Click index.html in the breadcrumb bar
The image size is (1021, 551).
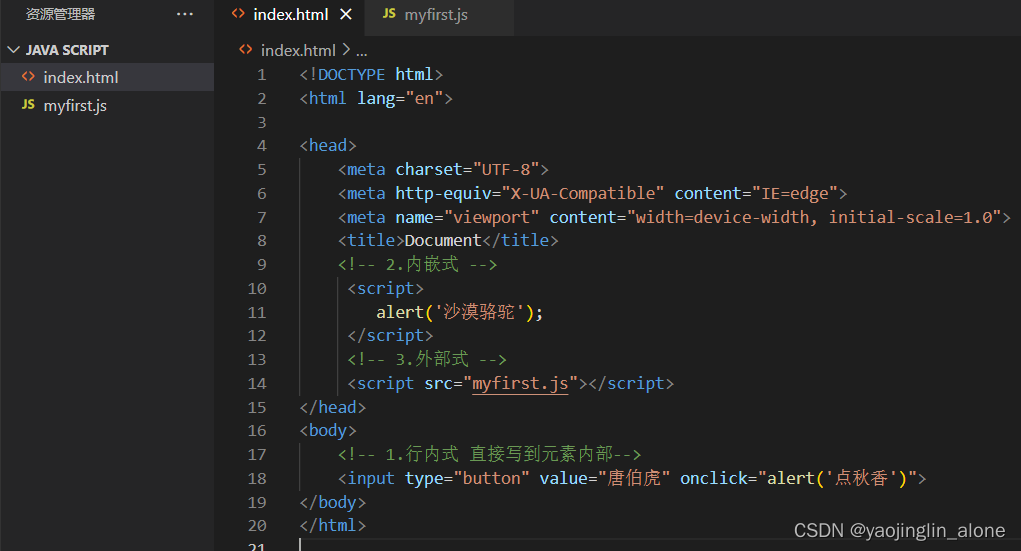[298, 50]
